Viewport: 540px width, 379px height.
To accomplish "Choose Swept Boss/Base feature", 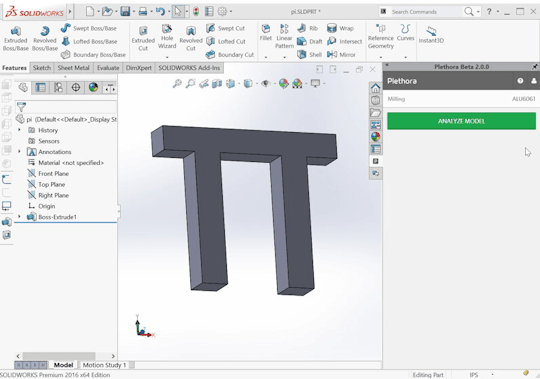I will pos(89,28).
